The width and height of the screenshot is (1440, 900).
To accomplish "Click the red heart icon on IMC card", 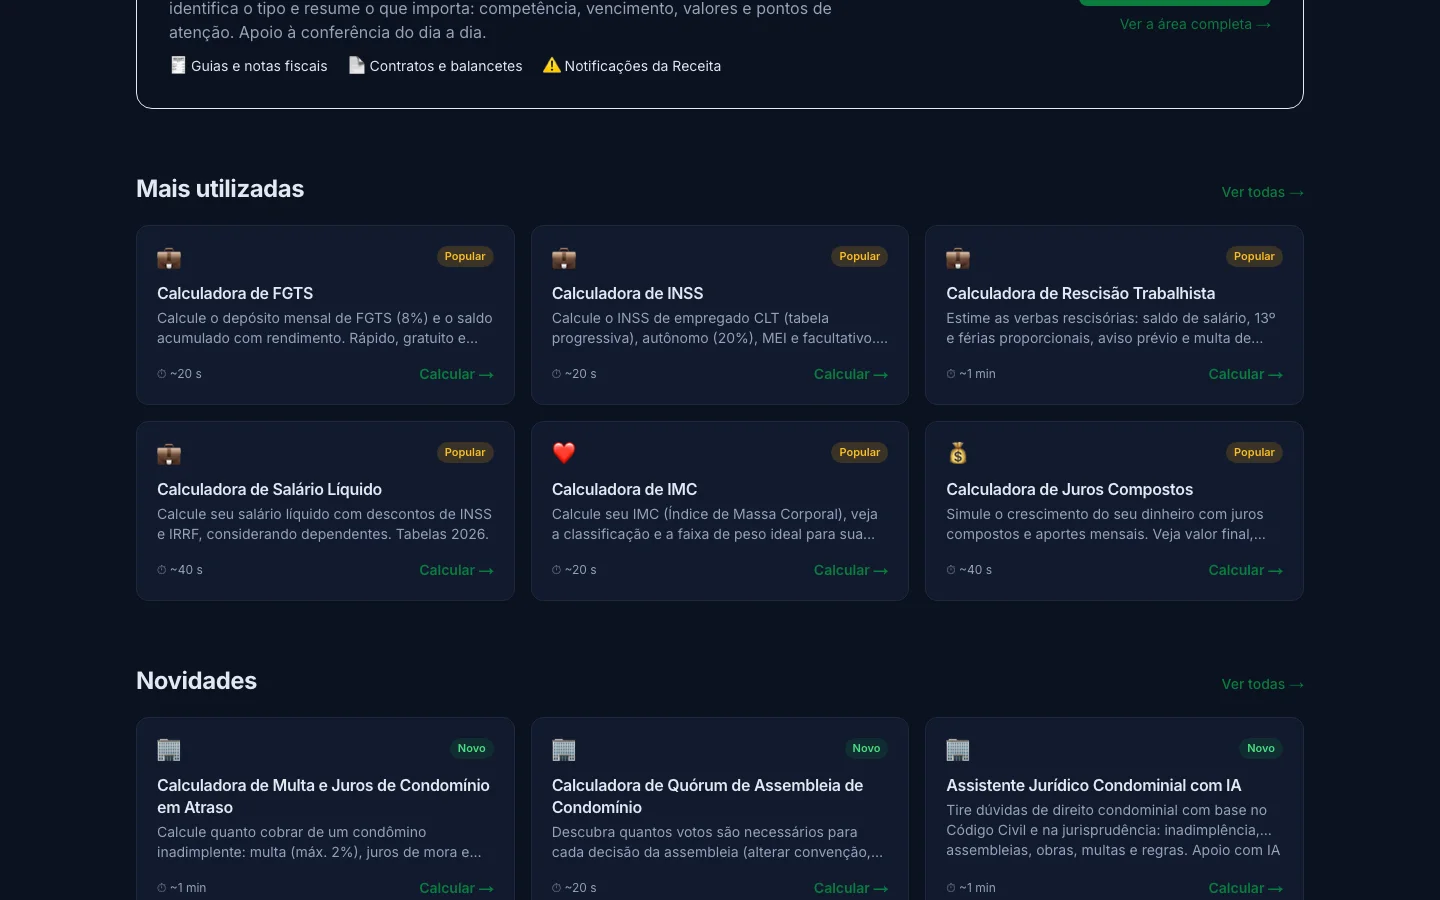I will (564, 453).
